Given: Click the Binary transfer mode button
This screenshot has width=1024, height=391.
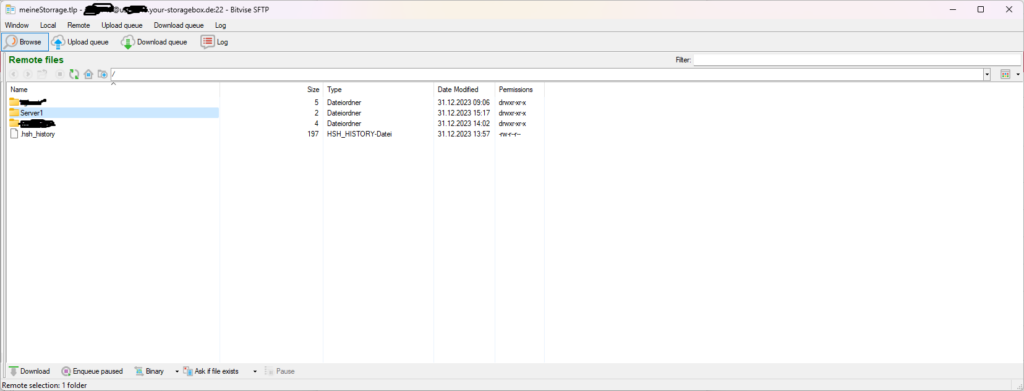Looking at the screenshot, I should 150,371.
